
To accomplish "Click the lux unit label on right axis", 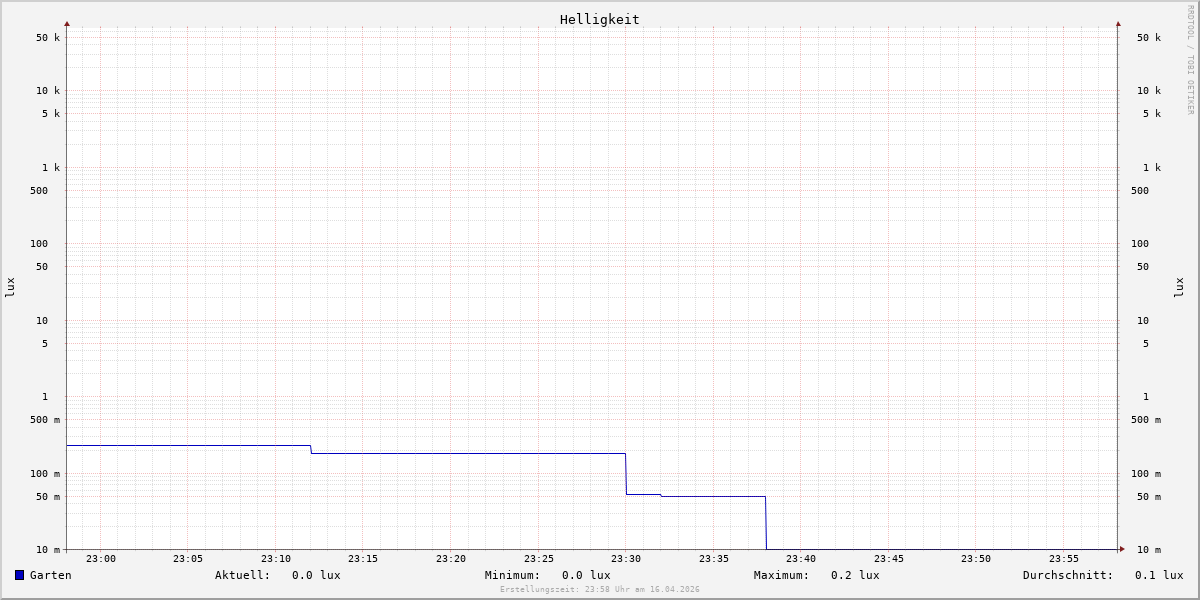I will (1179, 288).
